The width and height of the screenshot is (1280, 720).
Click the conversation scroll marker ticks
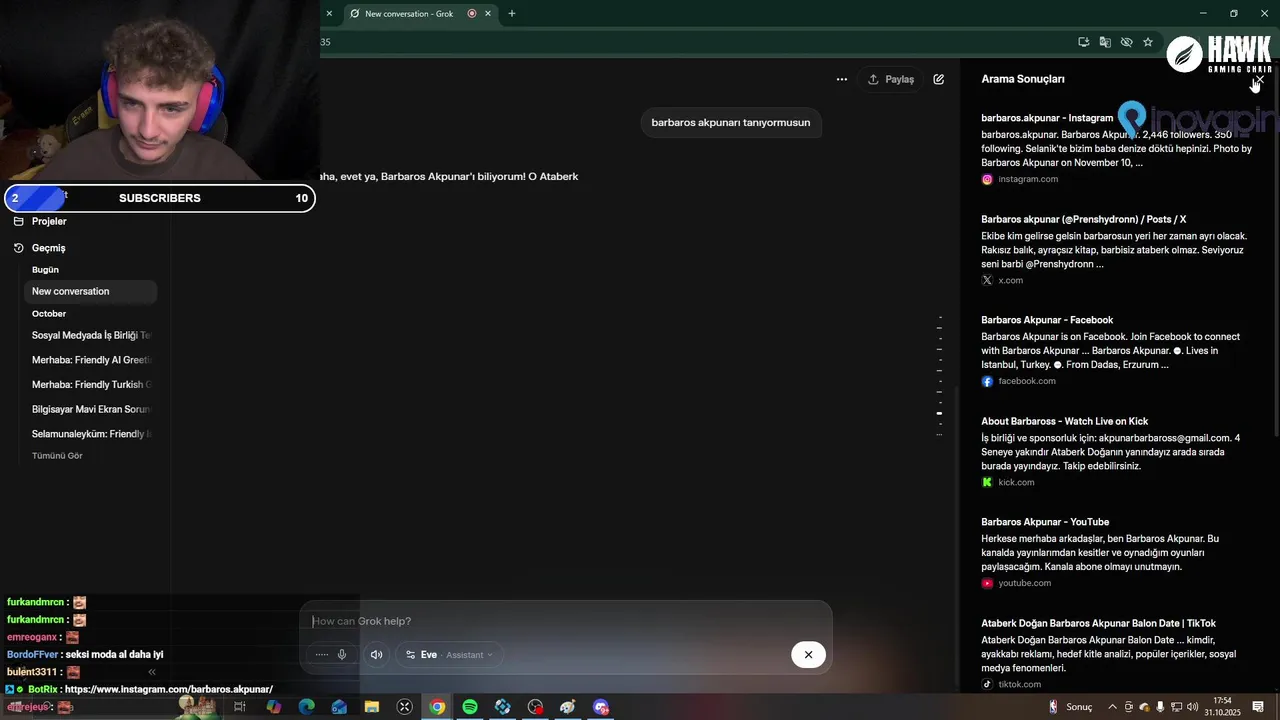(939, 377)
